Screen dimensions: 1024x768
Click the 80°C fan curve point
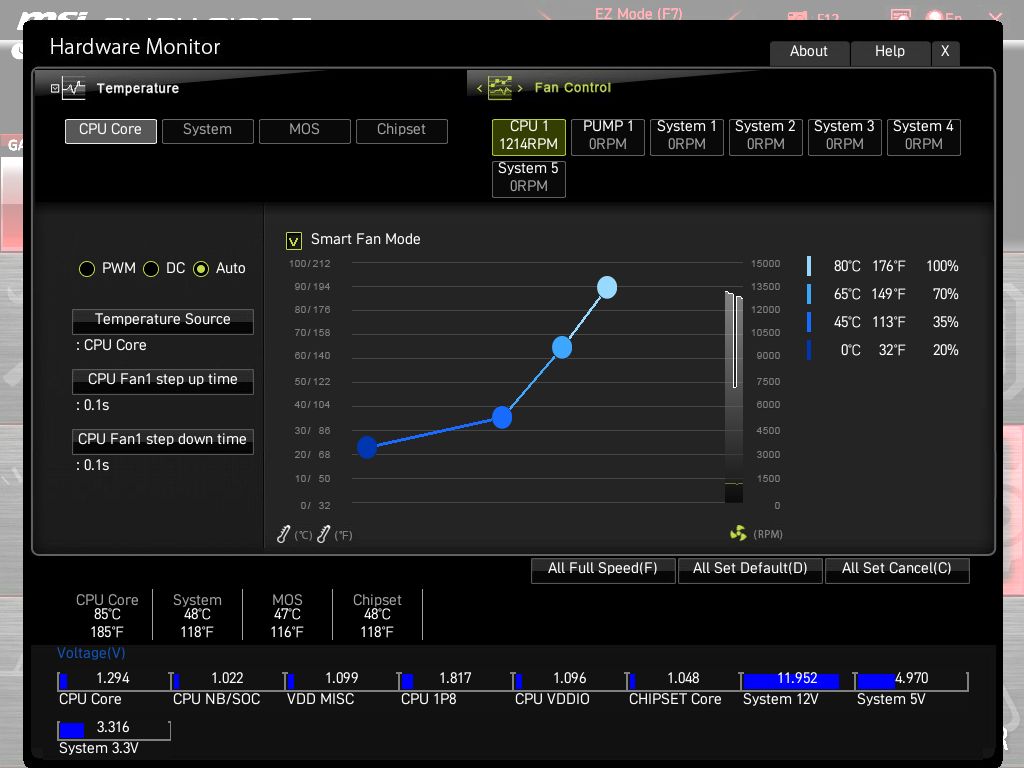607,287
